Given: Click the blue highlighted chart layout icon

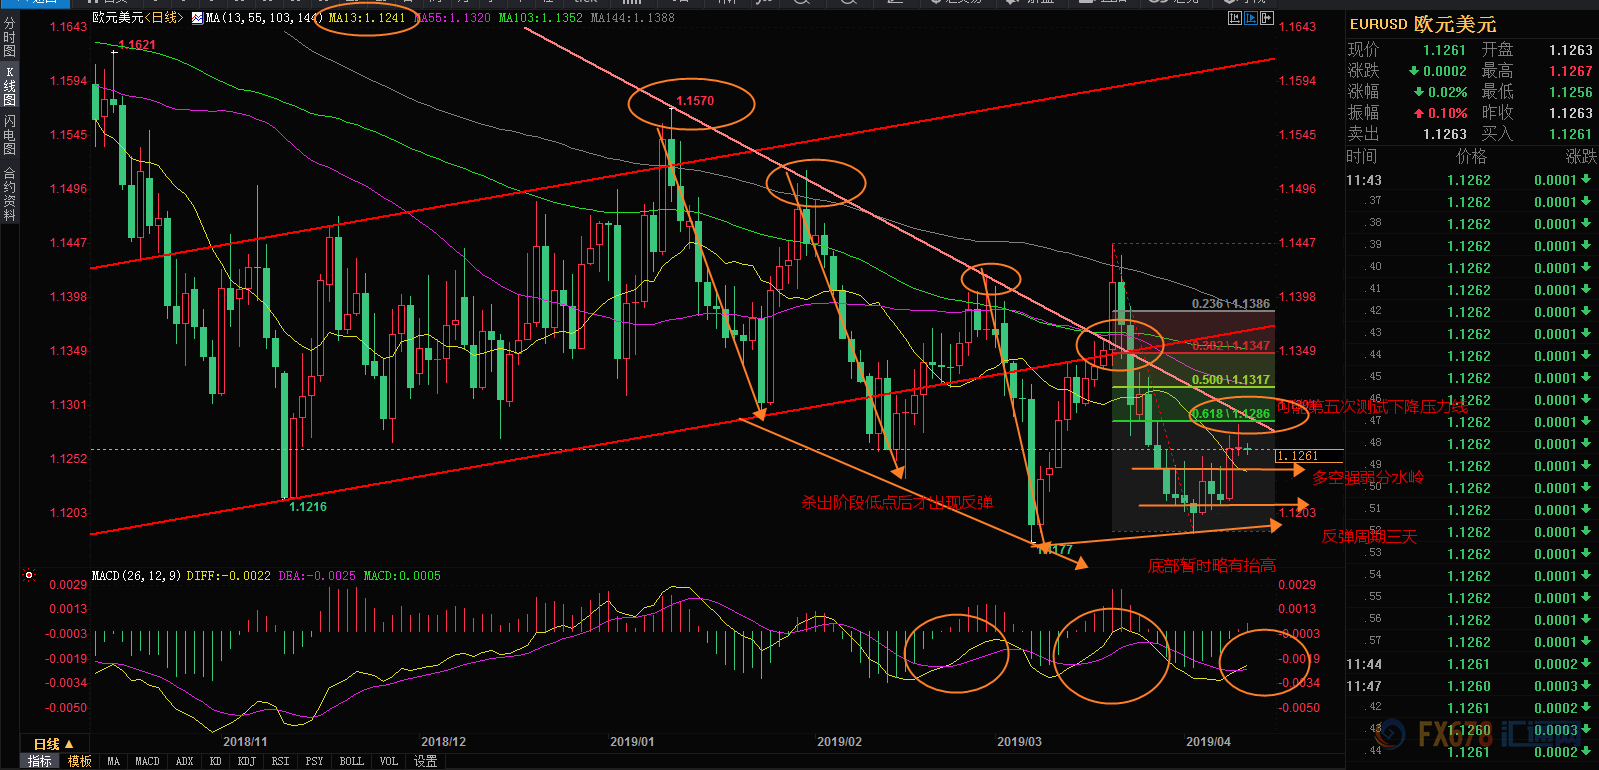Looking at the screenshot, I should (1251, 18).
